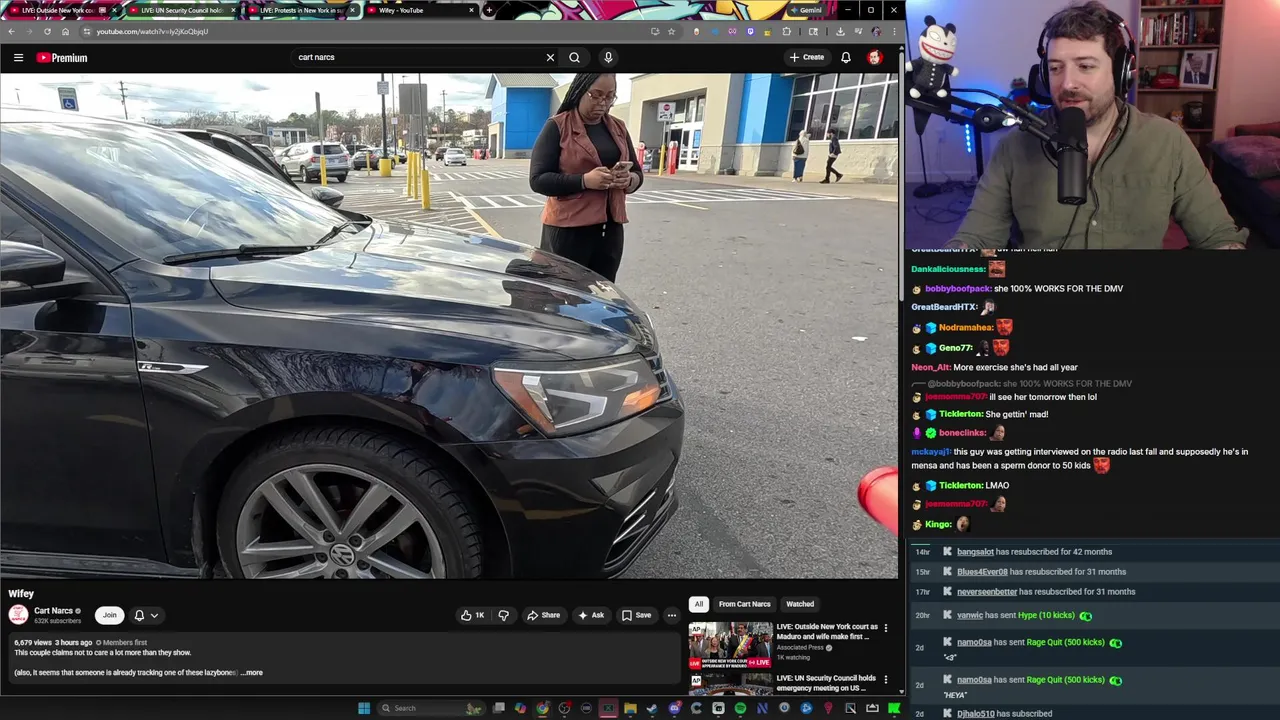Expand channel notification bell dropdown
This screenshot has height=720, width=1280.
coord(146,615)
